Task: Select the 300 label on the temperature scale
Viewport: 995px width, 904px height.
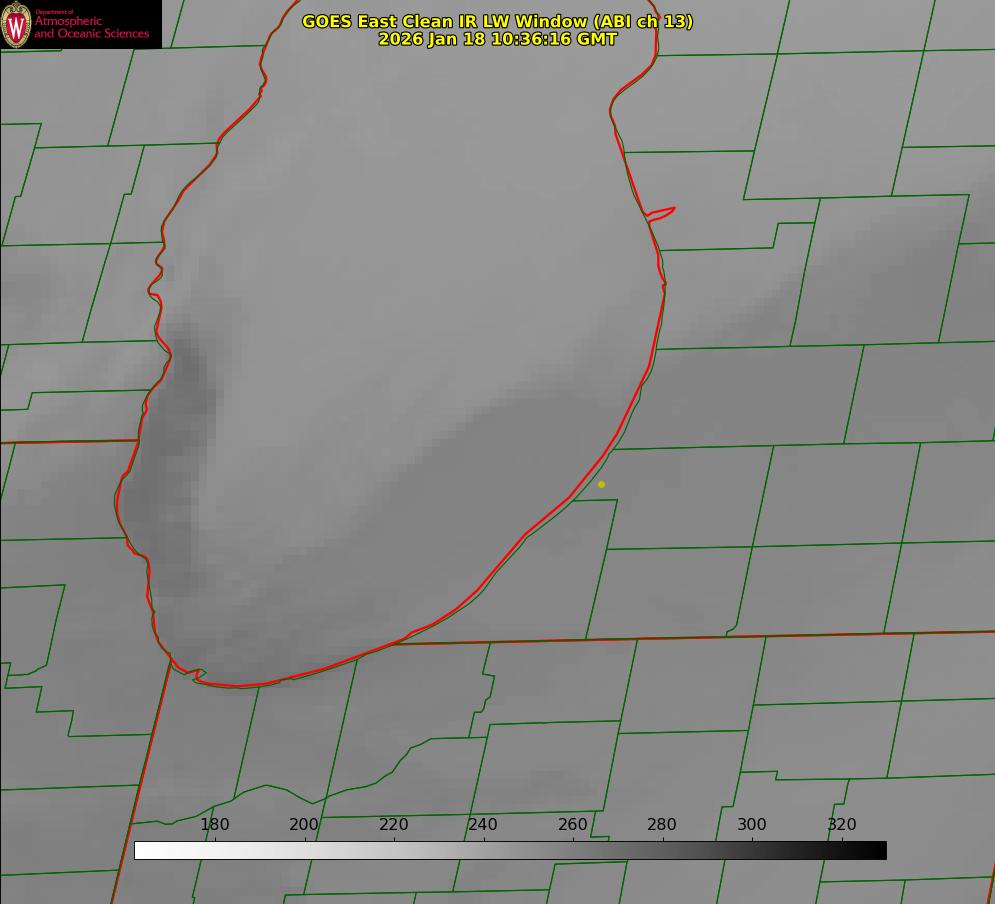Action: (x=752, y=825)
